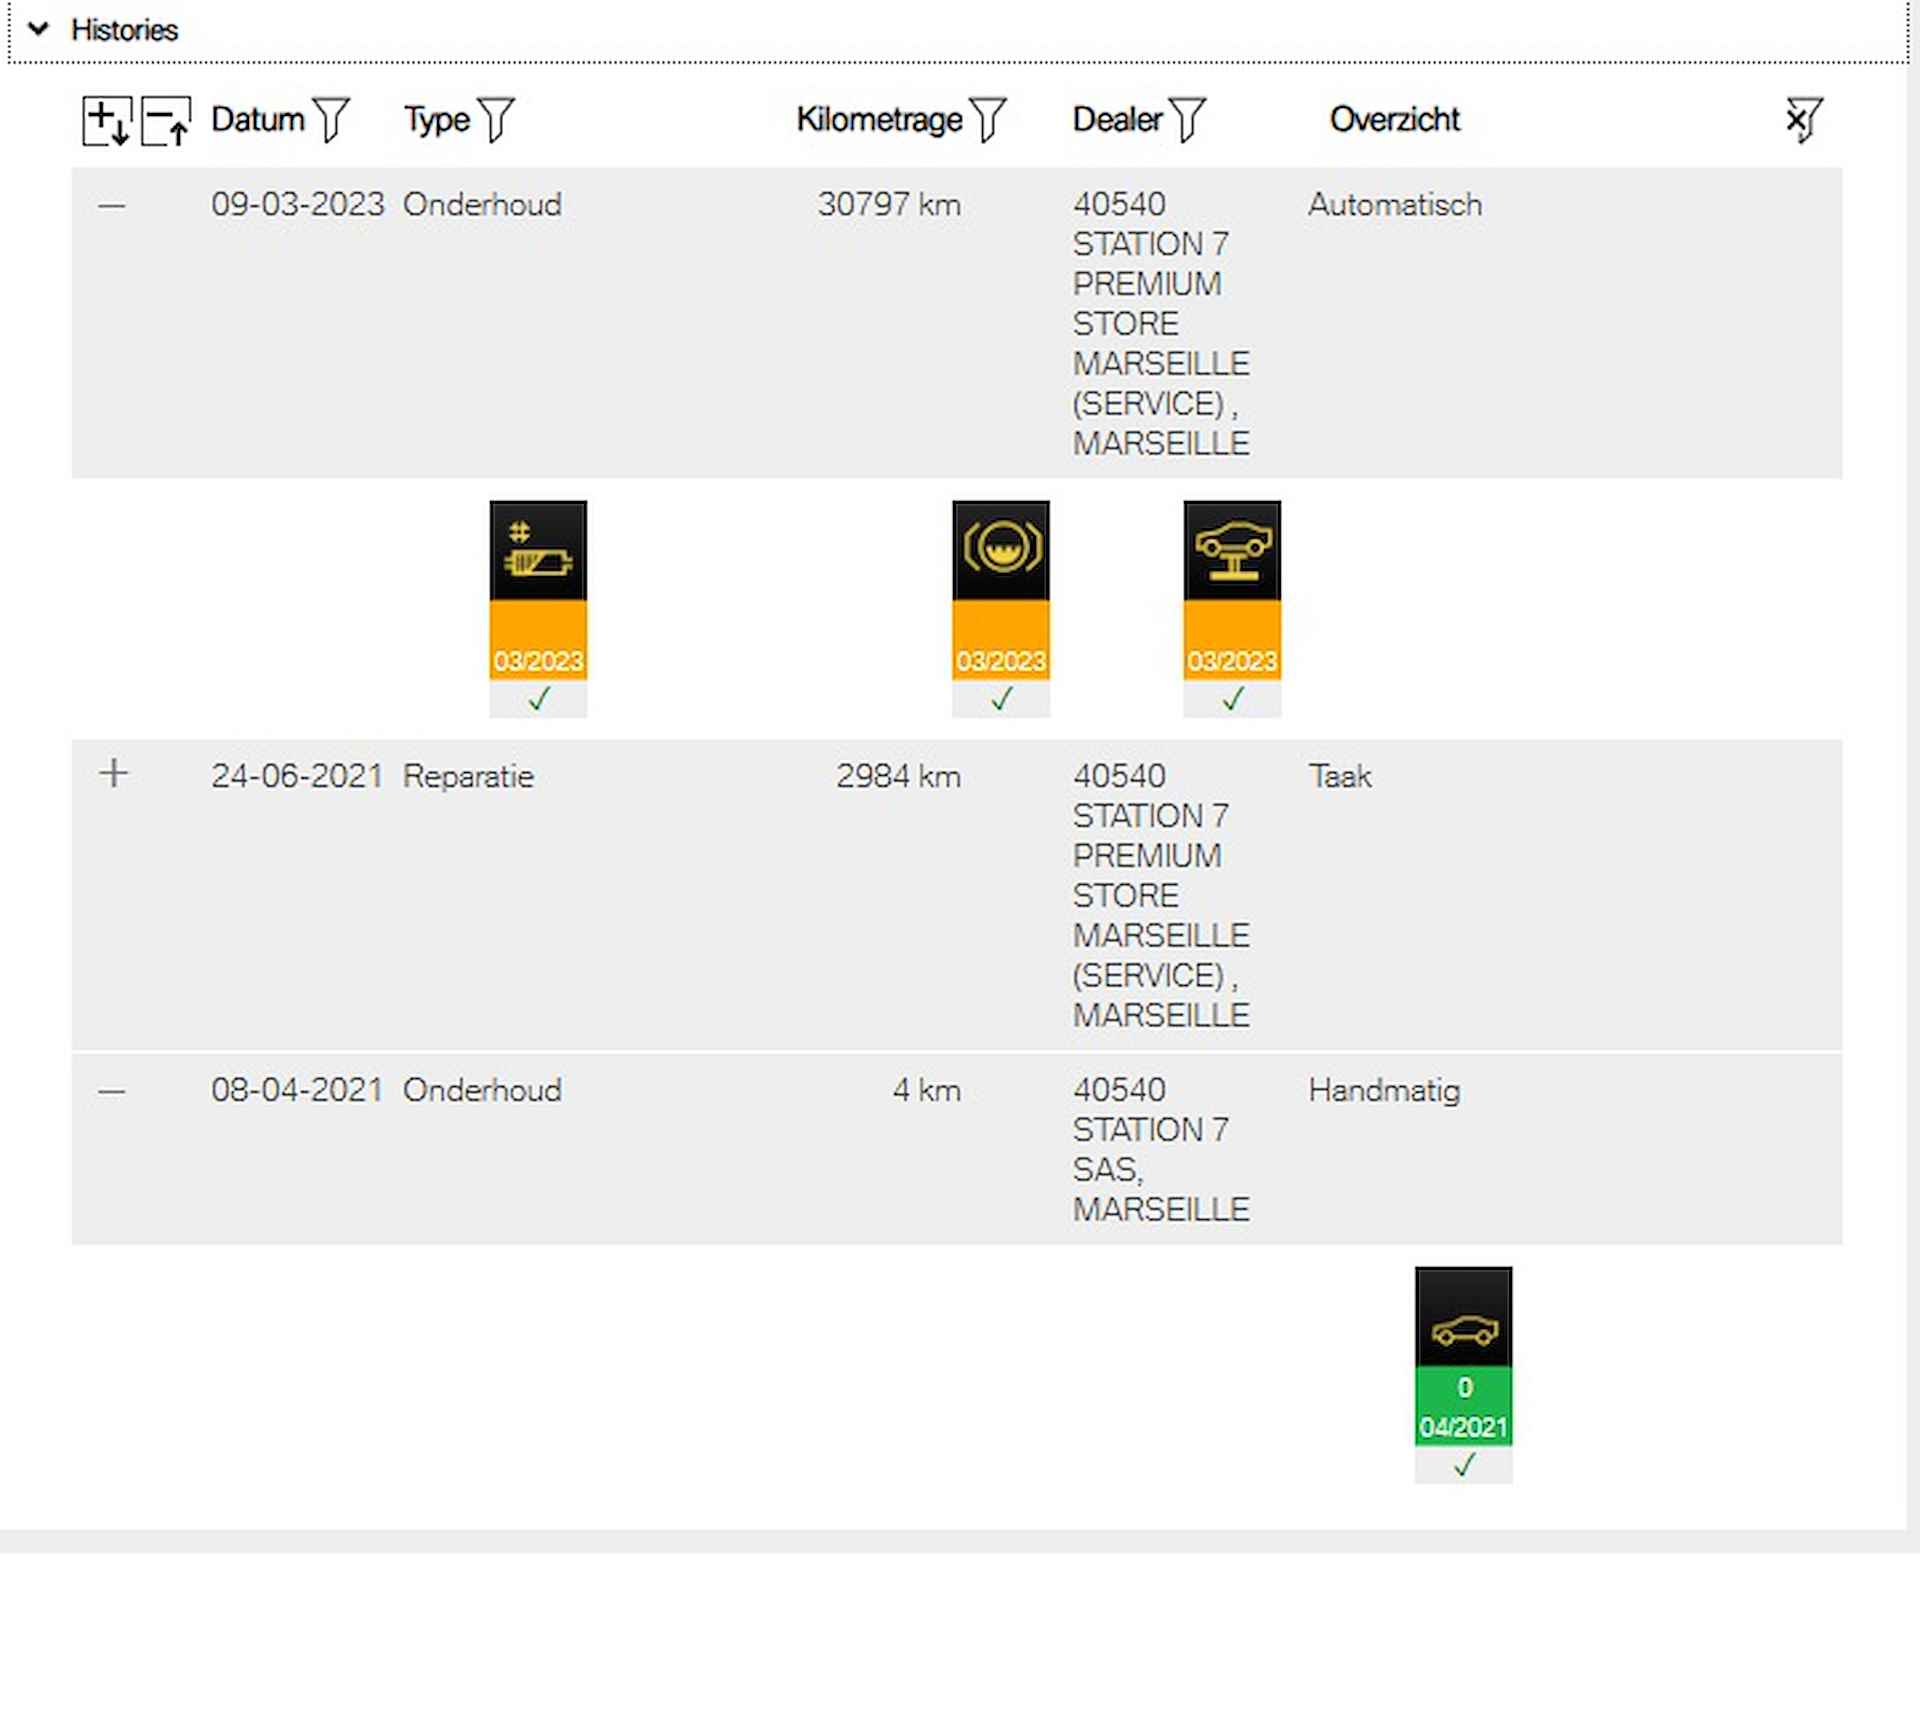Collapse the 09-03-2023 Onderhoud row
1920x1729 pixels.
[112, 206]
